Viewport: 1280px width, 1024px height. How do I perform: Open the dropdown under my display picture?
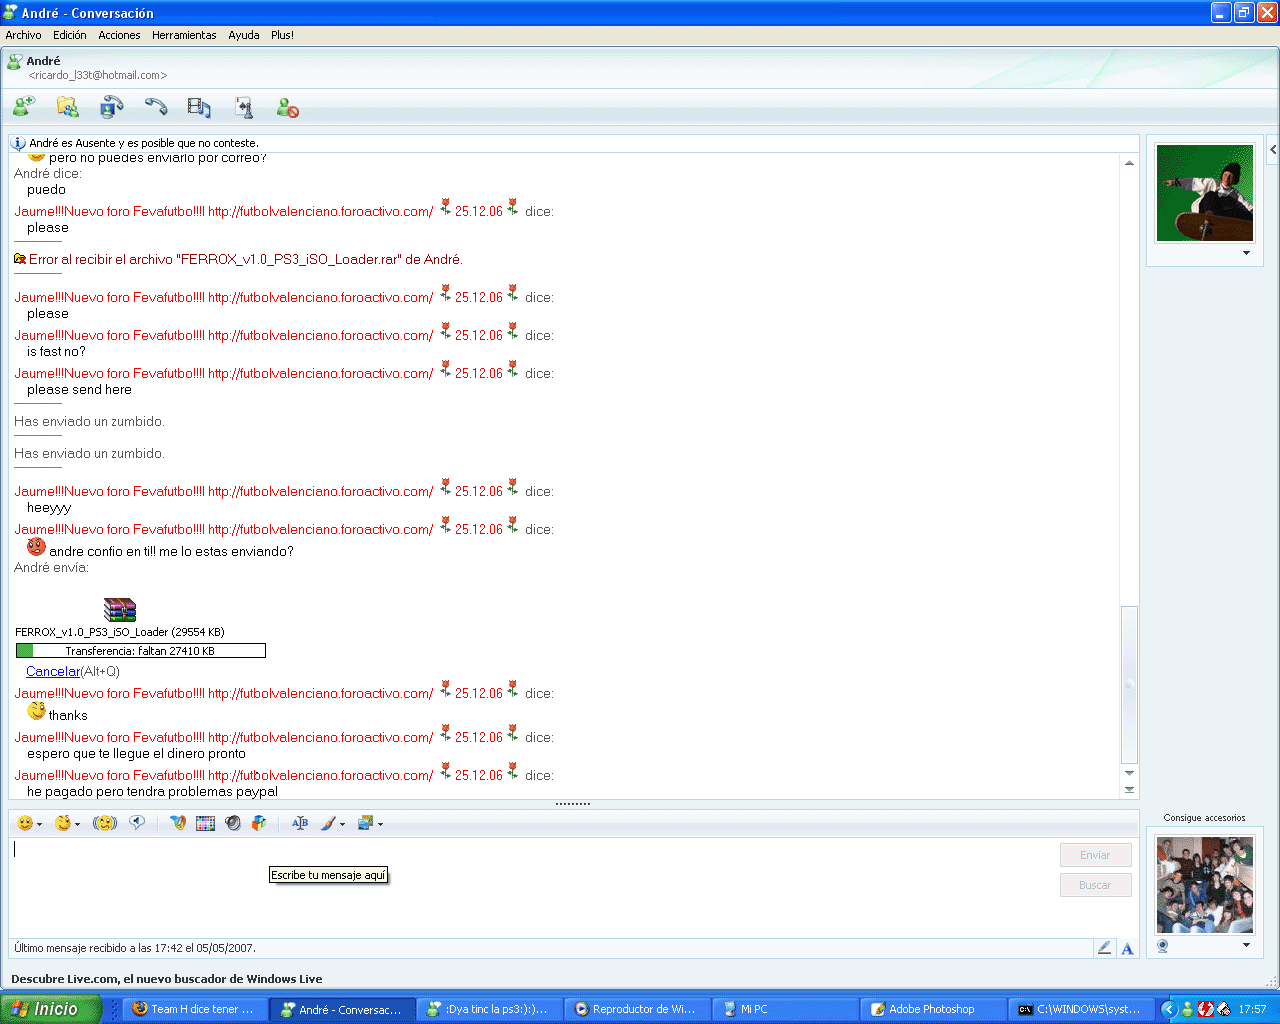pyautogui.click(x=1246, y=945)
